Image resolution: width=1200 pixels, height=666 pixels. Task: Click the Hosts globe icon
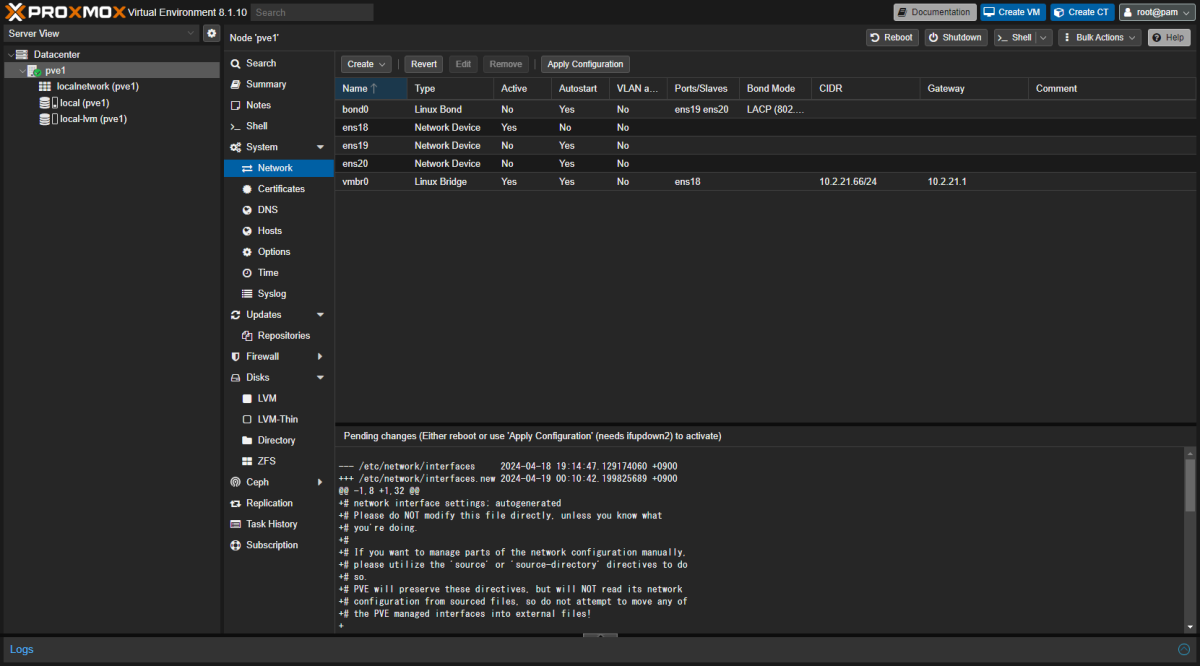tap(247, 231)
